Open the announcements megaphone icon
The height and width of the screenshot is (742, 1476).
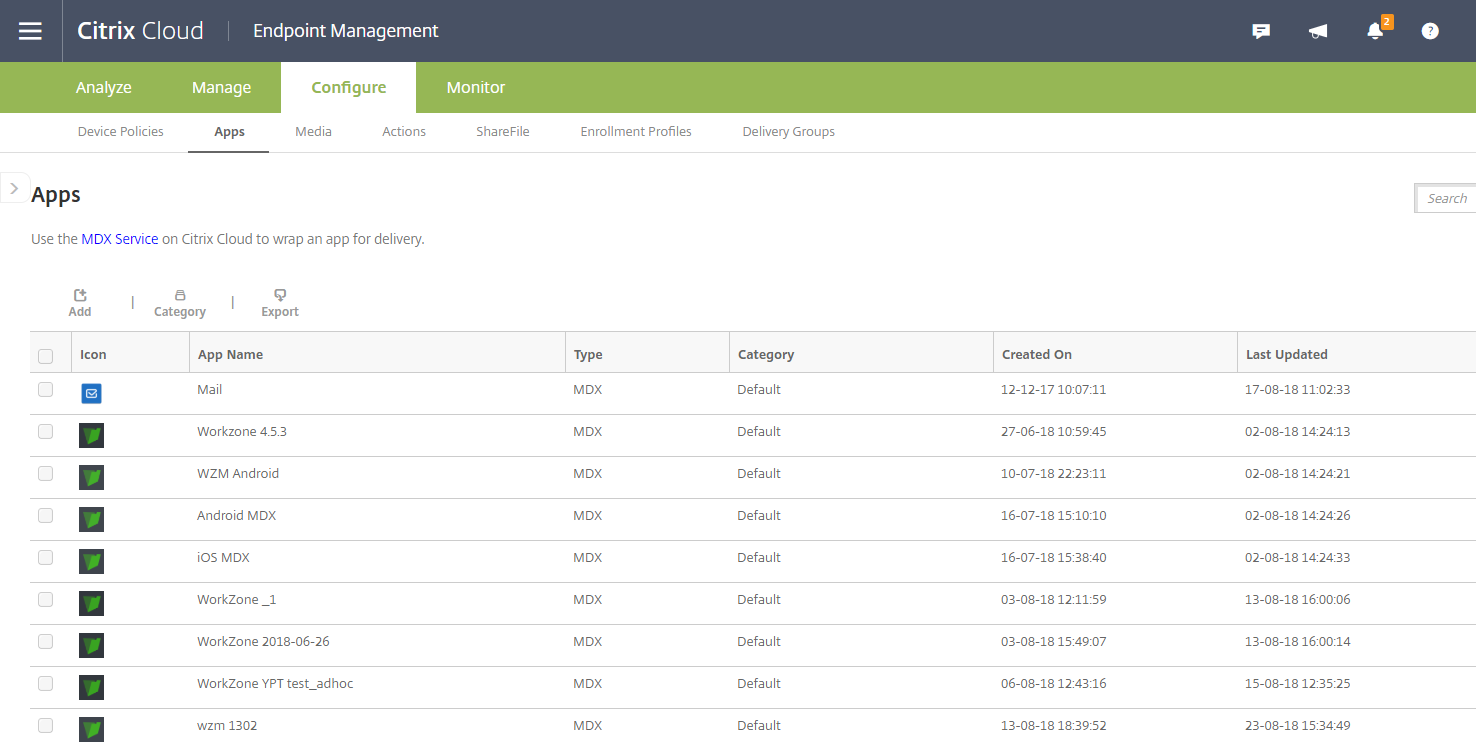point(1318,31)
